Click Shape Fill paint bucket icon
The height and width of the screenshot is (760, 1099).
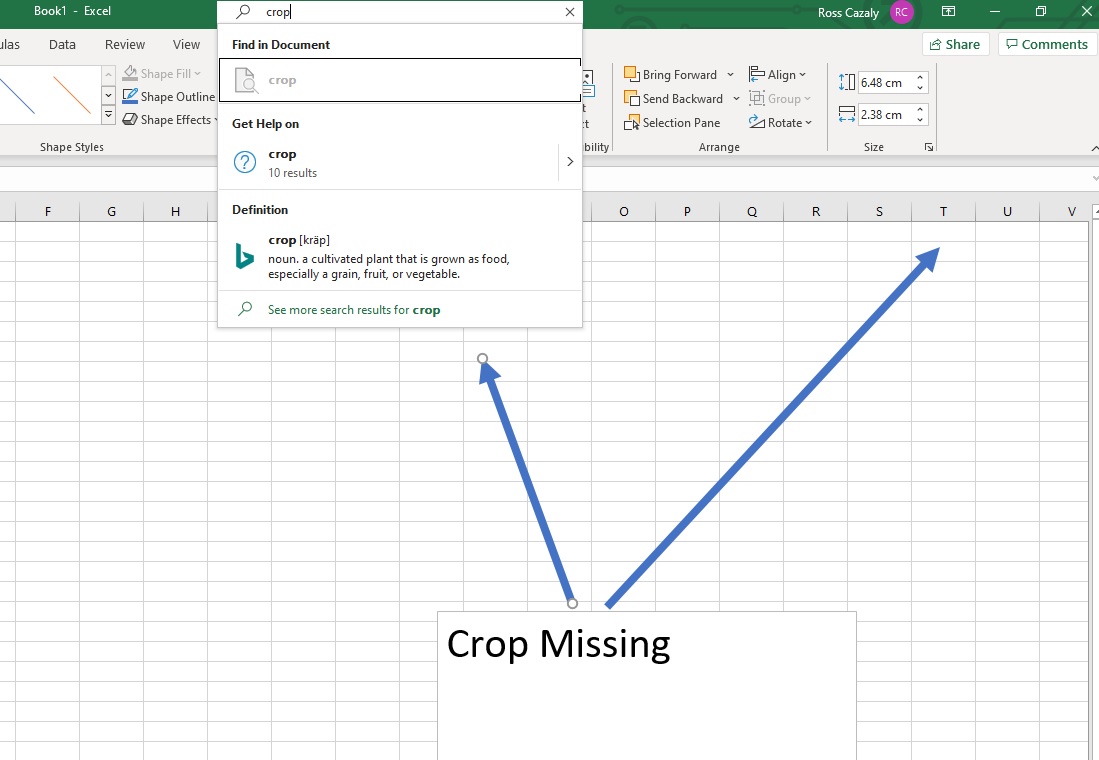pos(130,74)
